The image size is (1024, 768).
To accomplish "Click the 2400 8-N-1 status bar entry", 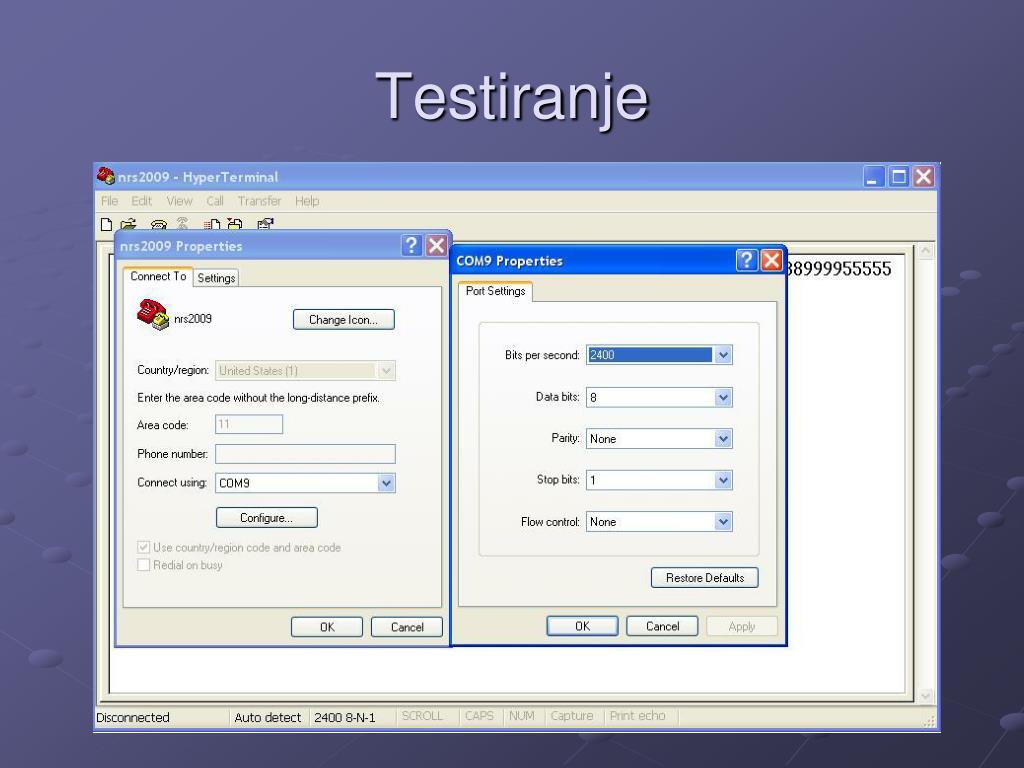I will tap(345, 717).
